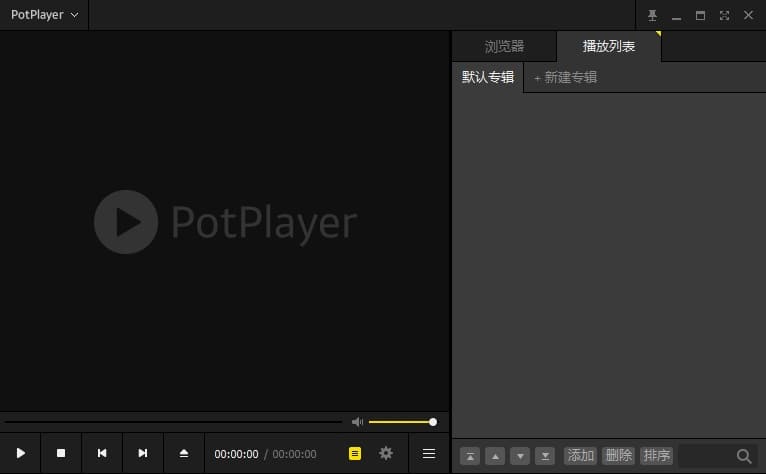766x474 pixels.
Task: Click the playback seek bar
Action: 173,422
